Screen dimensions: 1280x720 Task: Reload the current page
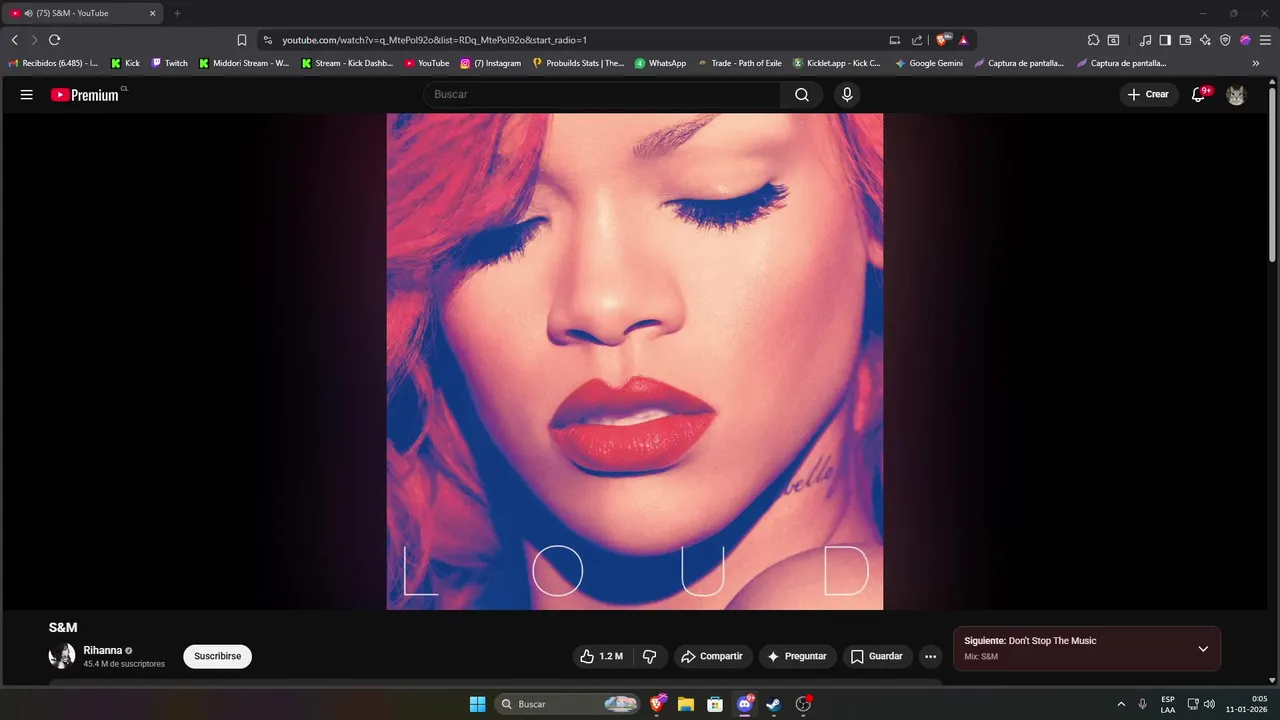point(55,40)
